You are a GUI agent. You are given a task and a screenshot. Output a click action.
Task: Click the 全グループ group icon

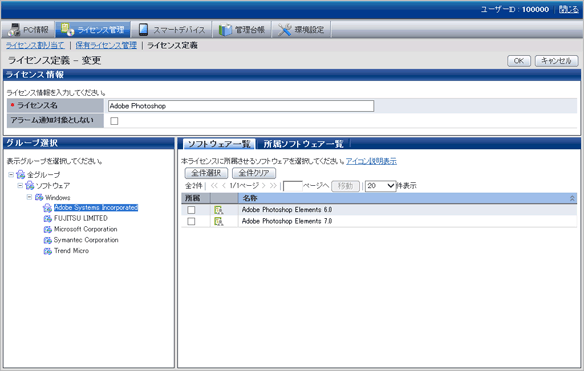coord(21,175)
